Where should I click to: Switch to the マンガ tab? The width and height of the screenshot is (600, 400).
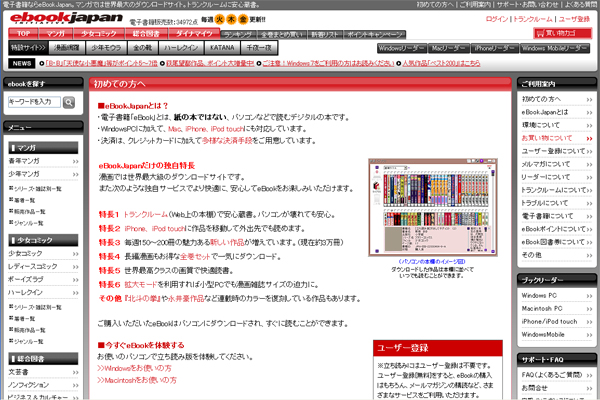click(56, 34)
